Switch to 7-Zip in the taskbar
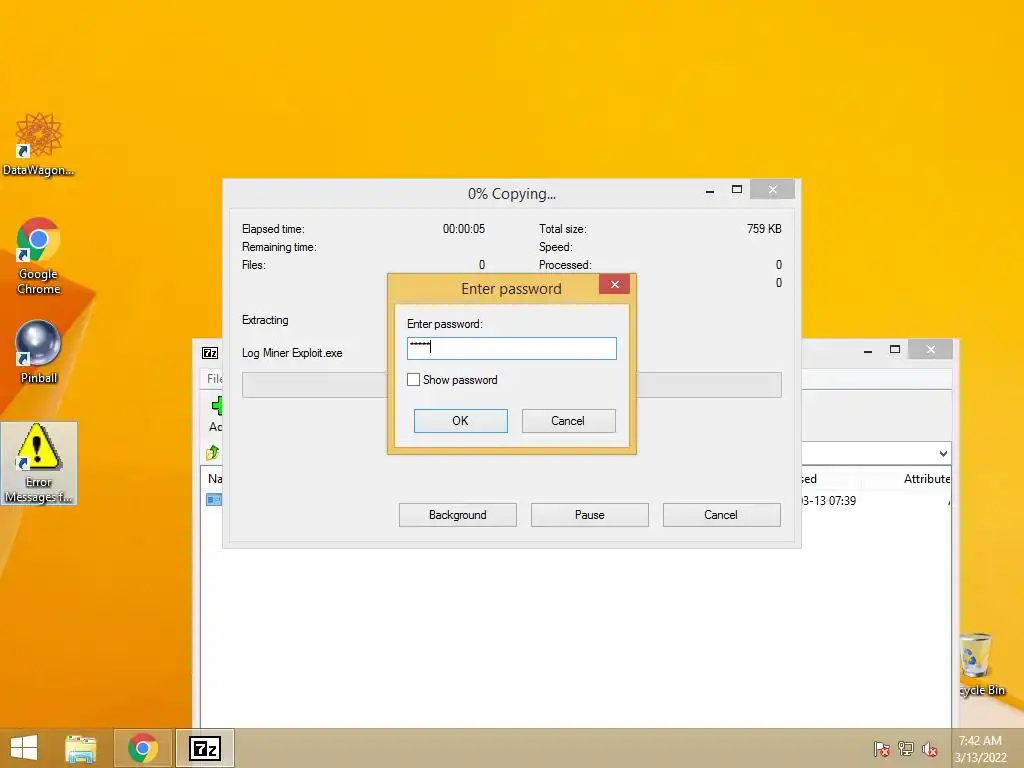The width and height of the screenshot is (1024, 768). [204, 748]
